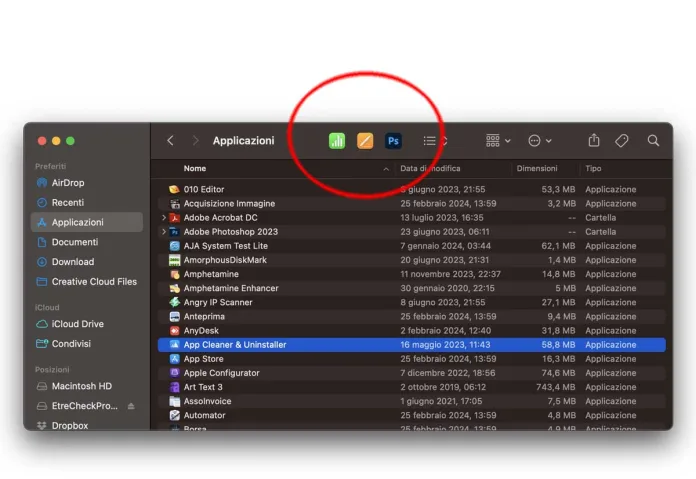Click the Amphetamine Enhancer file name
Viewport: 696px width, 479px height.
(x=231, y=288)
